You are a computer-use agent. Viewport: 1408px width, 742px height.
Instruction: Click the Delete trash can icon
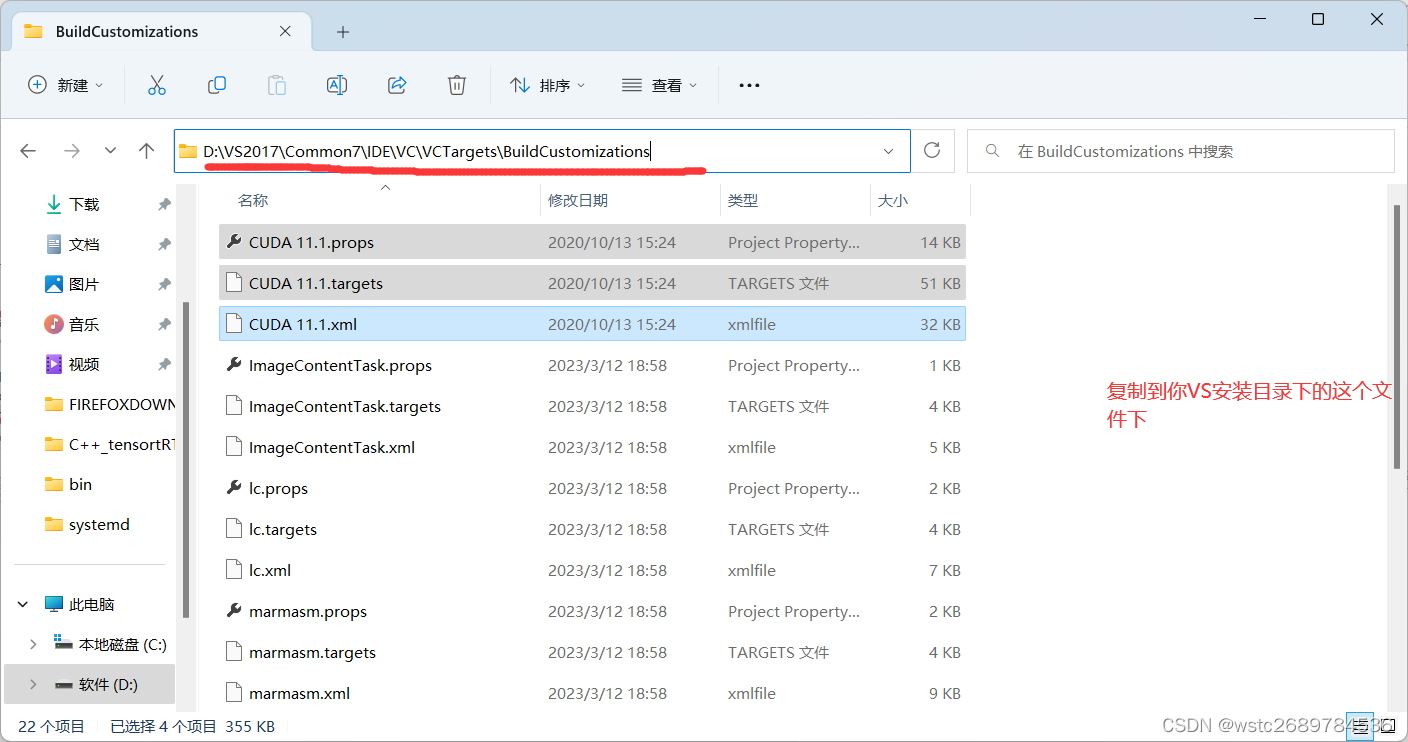(457, 85)
